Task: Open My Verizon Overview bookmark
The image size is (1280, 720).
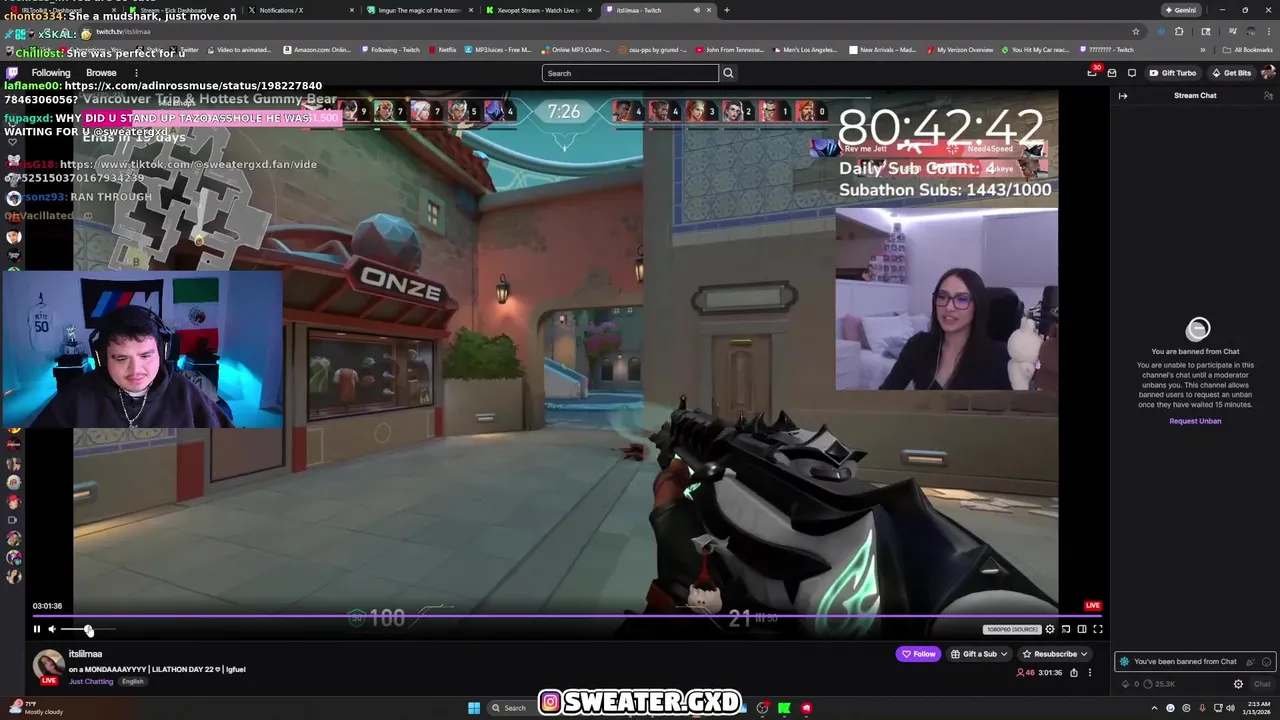Action: [x=960, y=49]
